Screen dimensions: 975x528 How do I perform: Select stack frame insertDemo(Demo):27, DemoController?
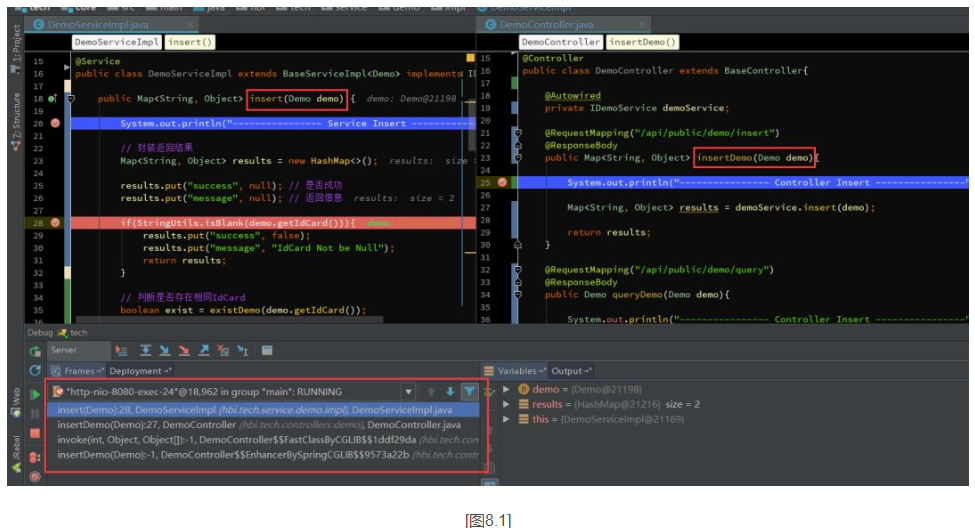tap(264, 425)
